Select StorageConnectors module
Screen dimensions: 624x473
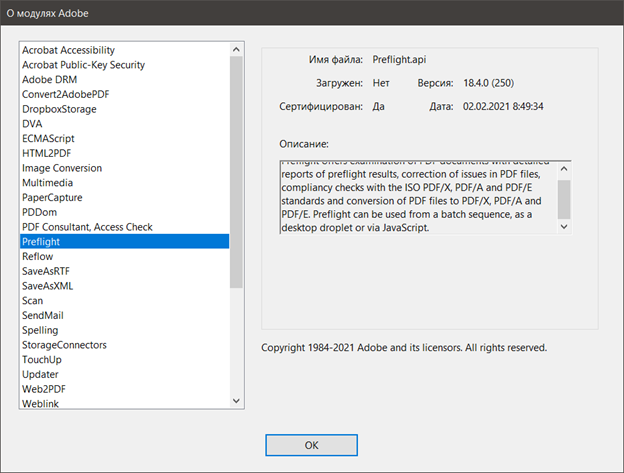[125, 345]
